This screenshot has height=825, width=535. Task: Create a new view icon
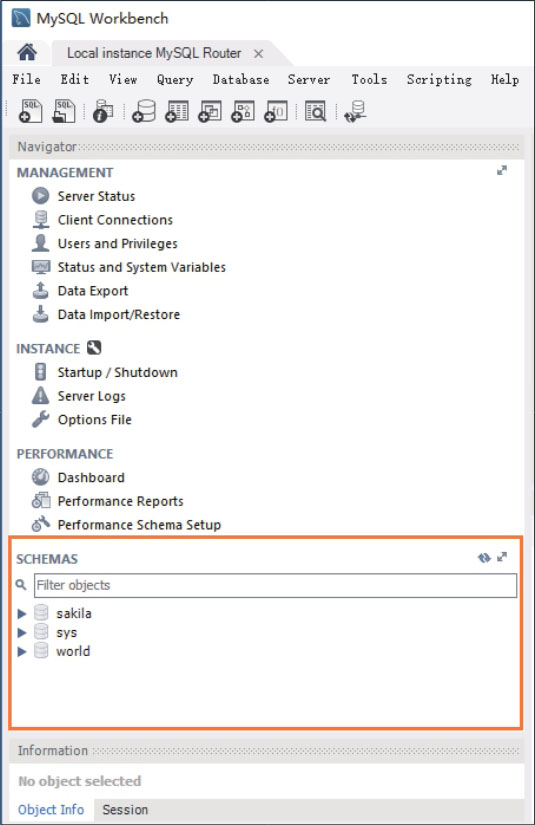click(x=209, y=111)
